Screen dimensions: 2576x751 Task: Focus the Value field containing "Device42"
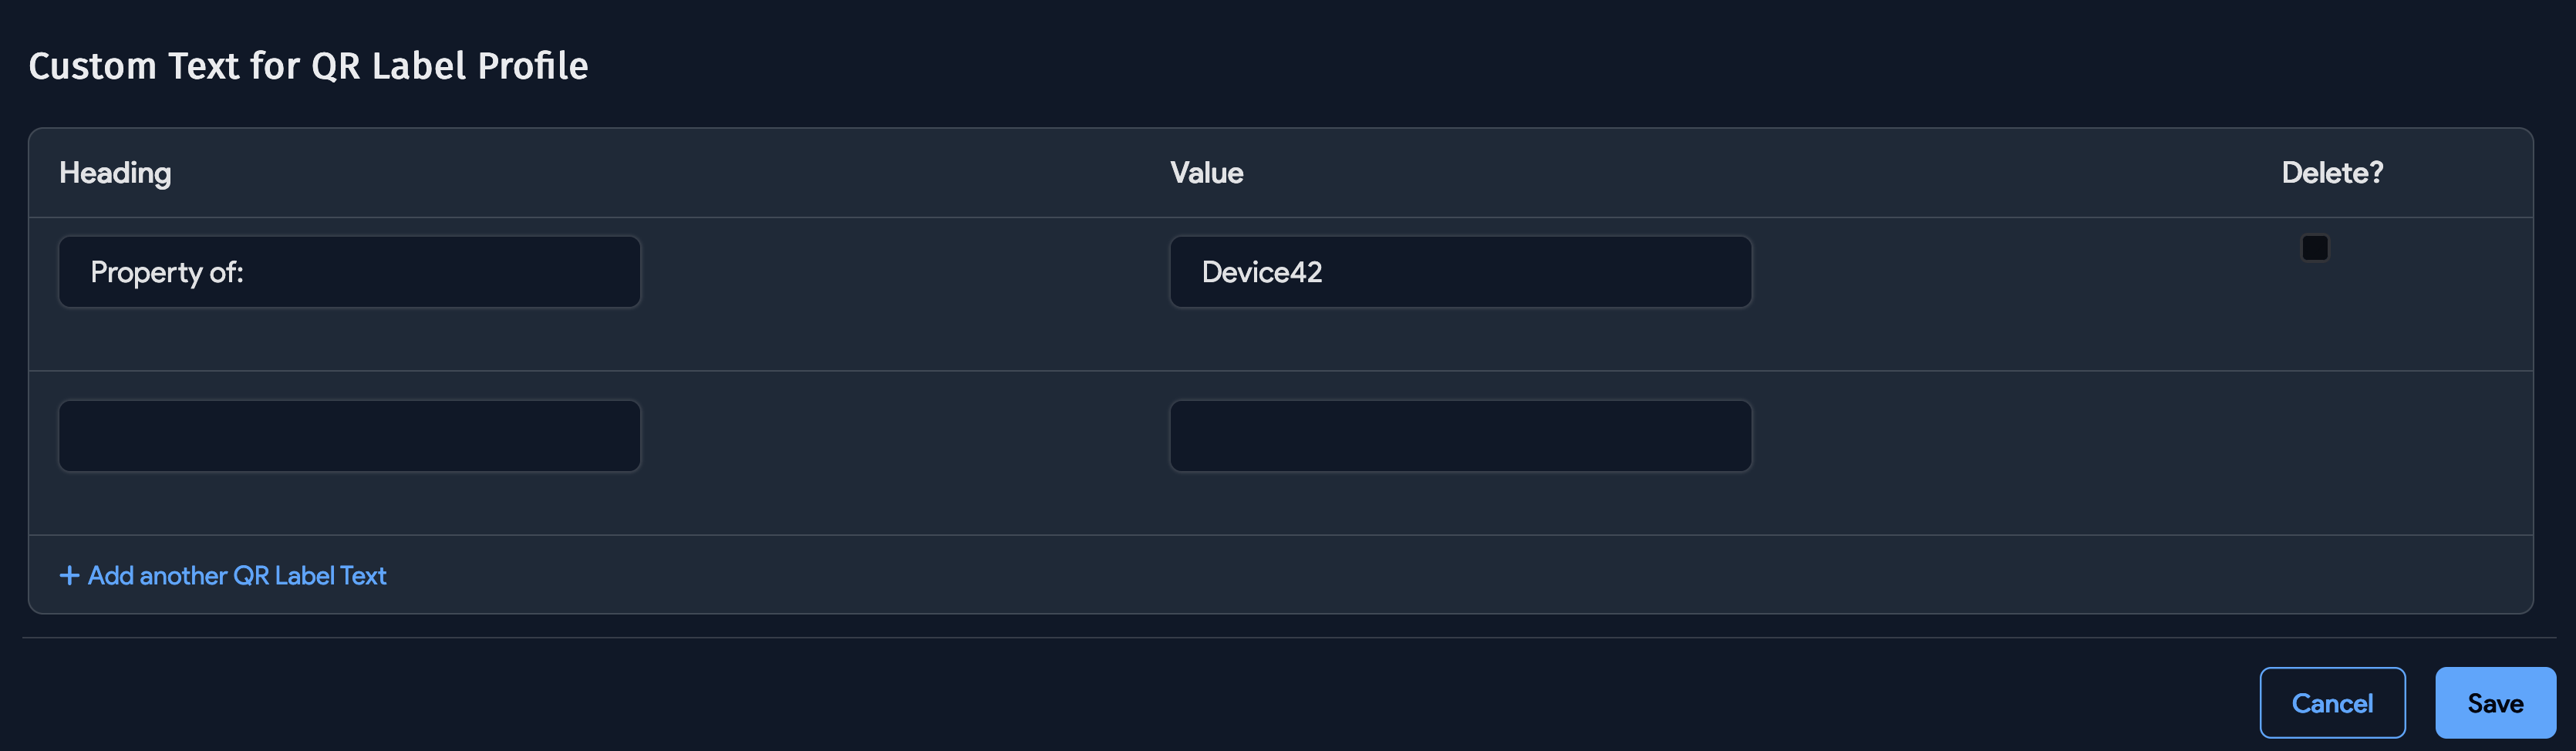pyautogui.click(x=1460, y=272)
